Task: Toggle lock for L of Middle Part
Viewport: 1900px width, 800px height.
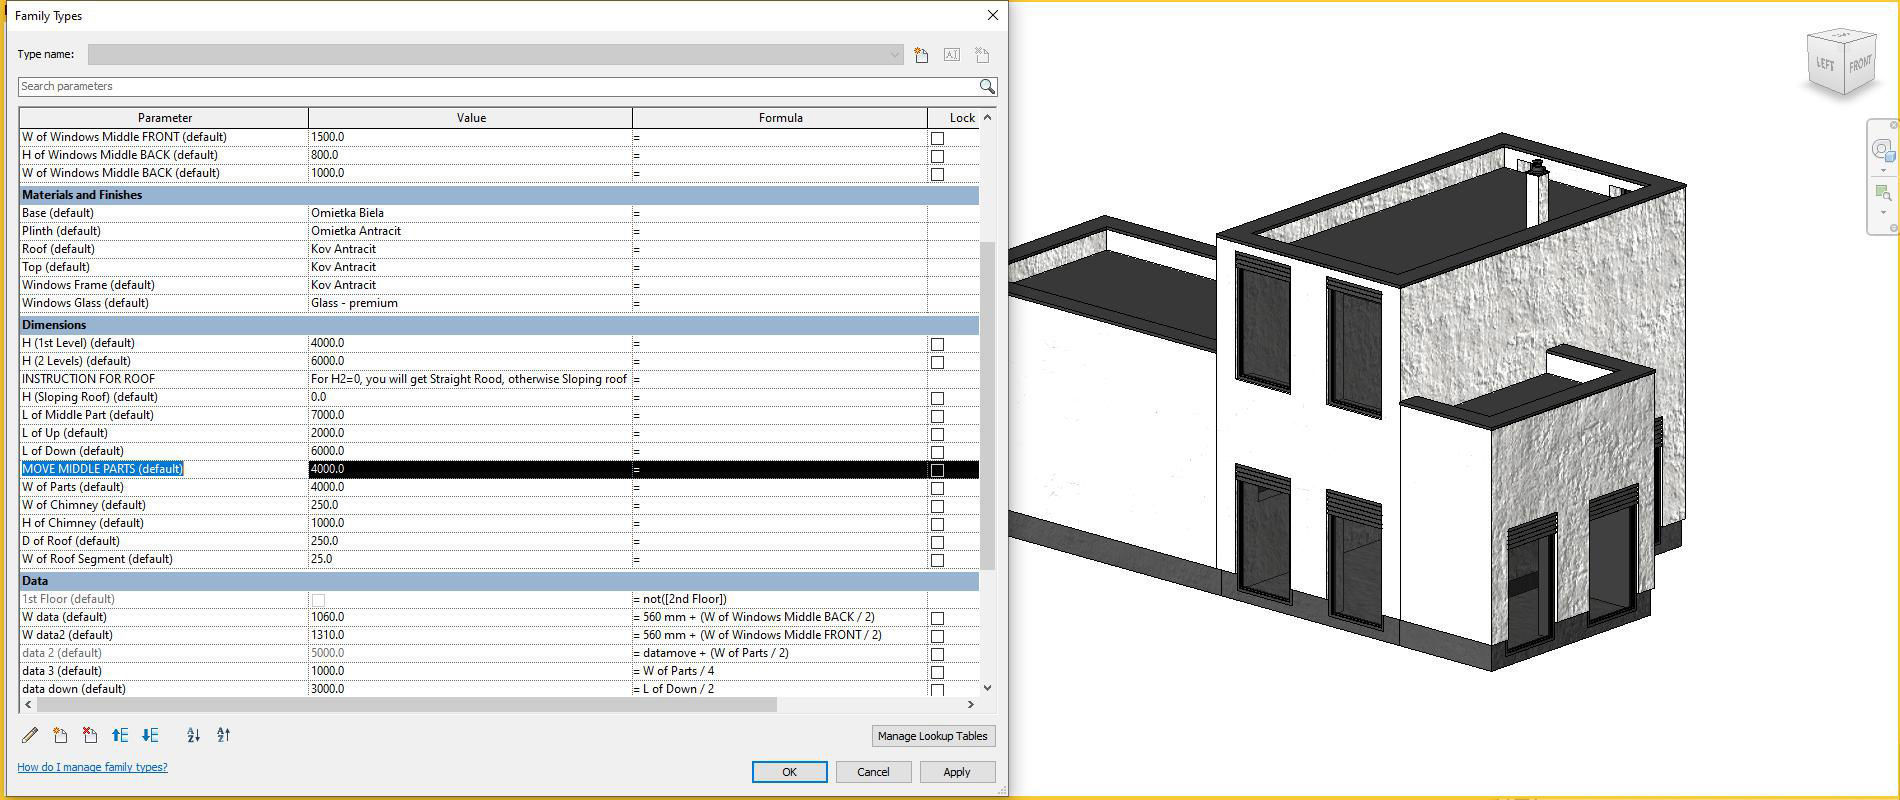Action: click(937, 416)
